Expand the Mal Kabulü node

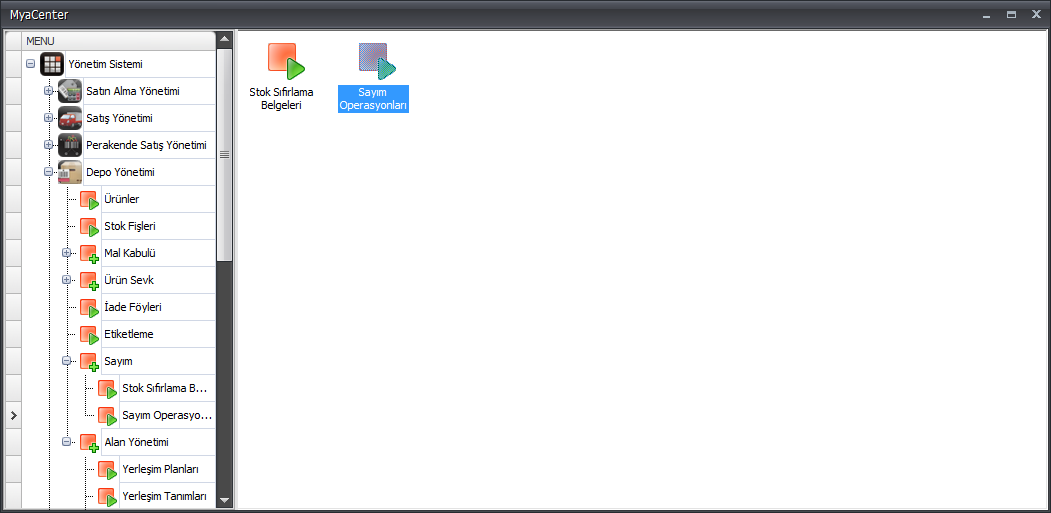tap(66, 253)
